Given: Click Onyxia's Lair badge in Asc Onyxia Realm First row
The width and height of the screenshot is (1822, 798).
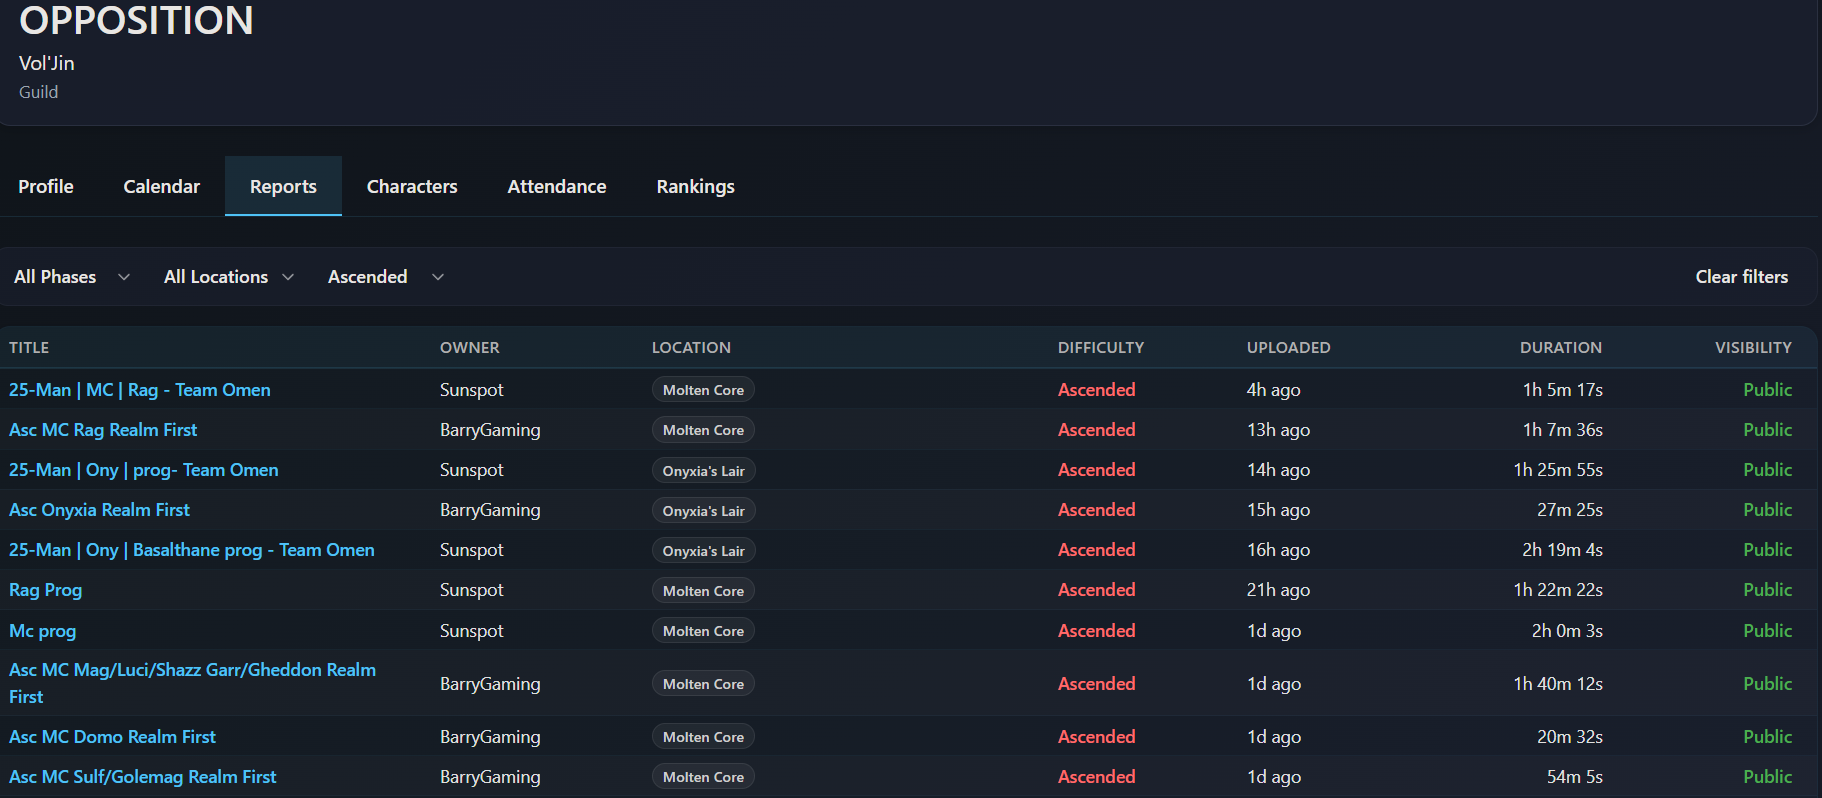Looking at the screenshot, I should (x=704, y=511).
